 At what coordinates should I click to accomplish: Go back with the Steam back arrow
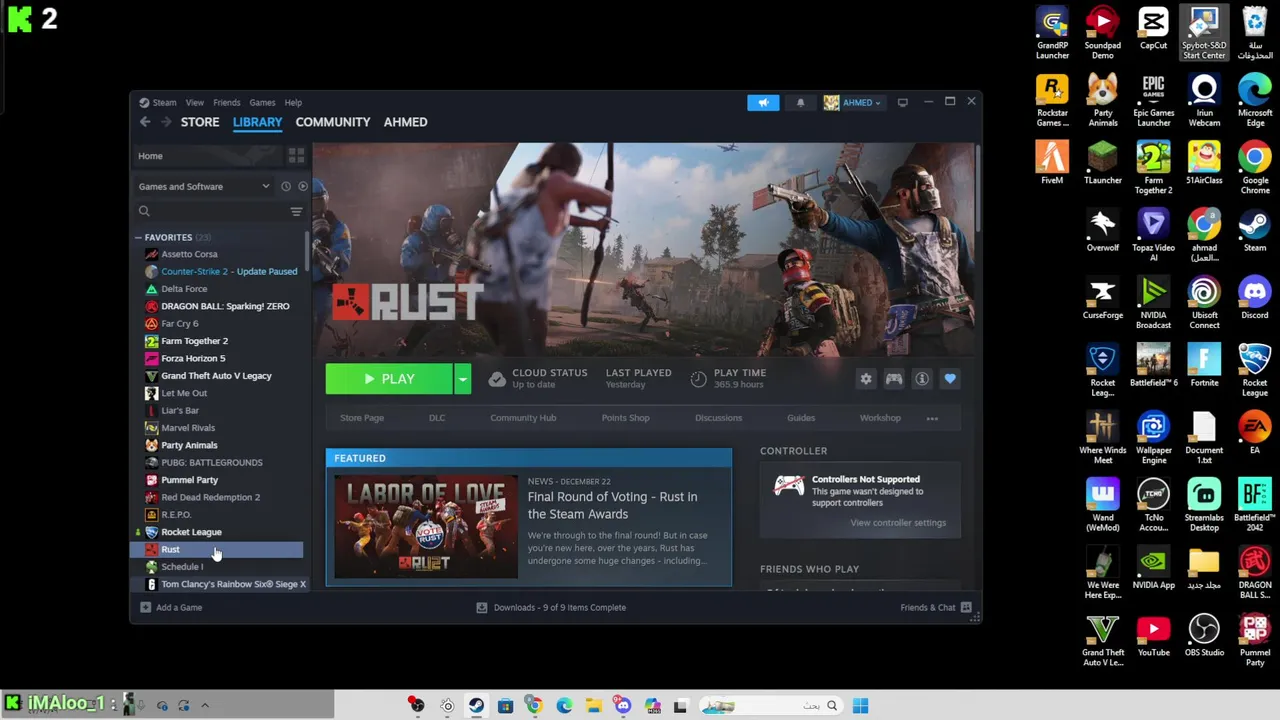(x=145, y=122)
